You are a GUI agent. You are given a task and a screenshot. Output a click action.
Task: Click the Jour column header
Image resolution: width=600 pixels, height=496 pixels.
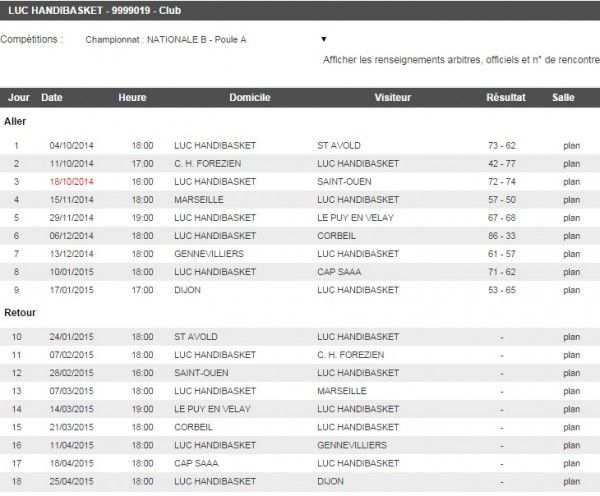pos(19,97)
